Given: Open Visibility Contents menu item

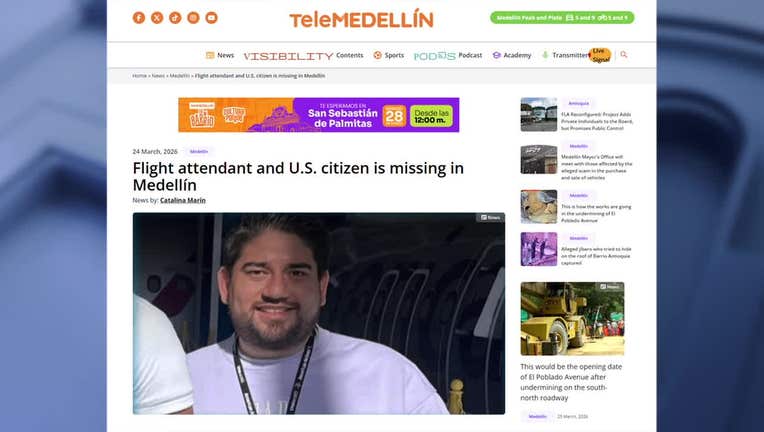Looking at the screenshot, I should coord(303,56).
